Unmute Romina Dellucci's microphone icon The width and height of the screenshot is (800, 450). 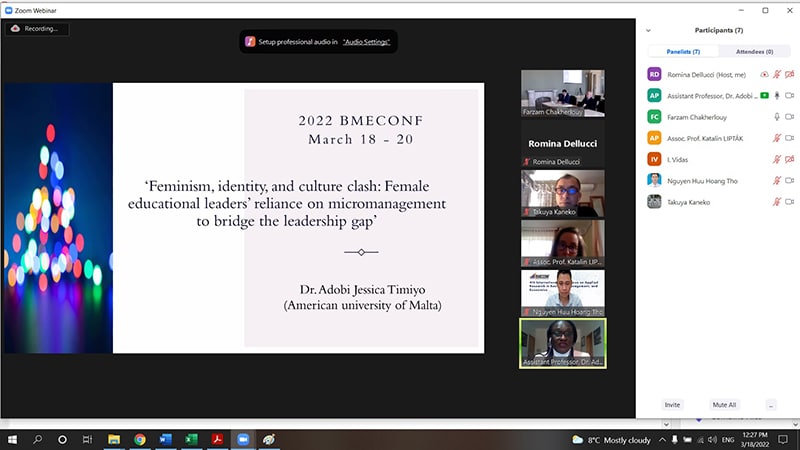click(777, 74)
